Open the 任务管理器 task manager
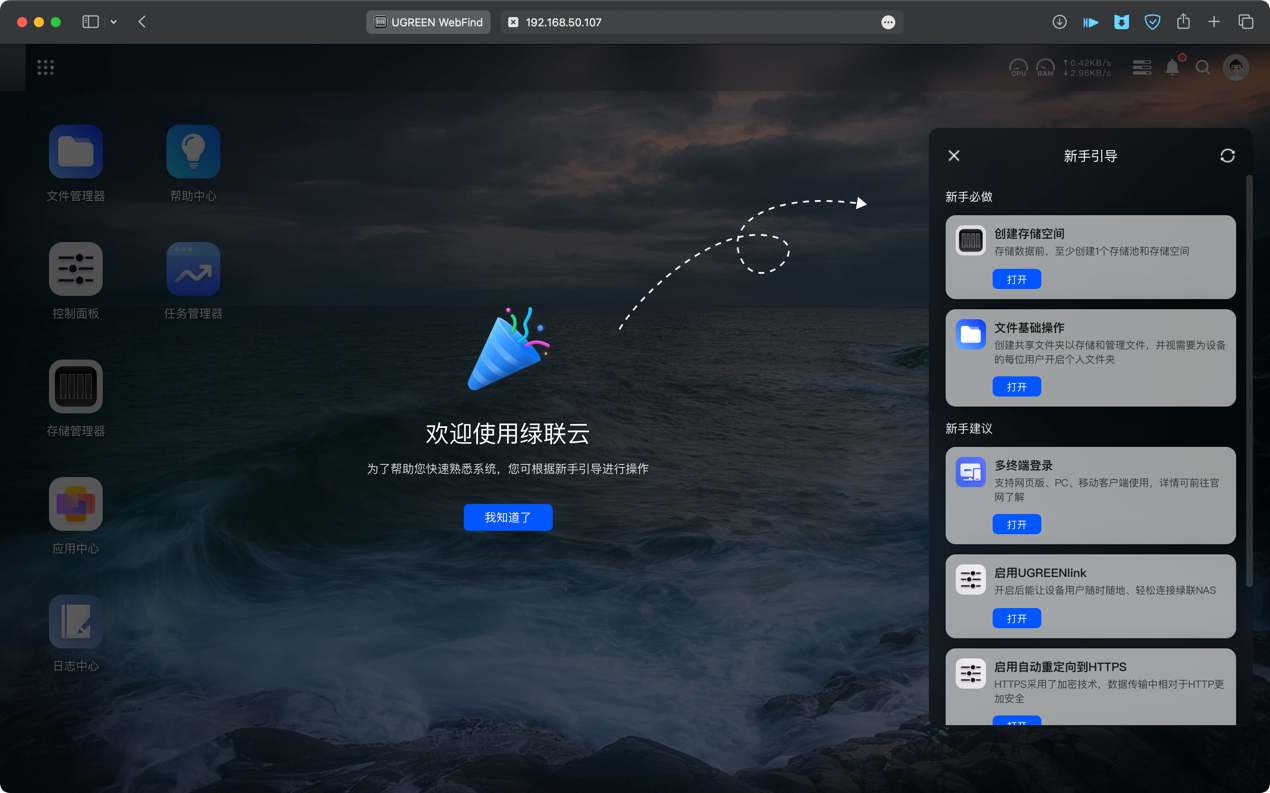The image size is (1270, 793). [193, 269]
